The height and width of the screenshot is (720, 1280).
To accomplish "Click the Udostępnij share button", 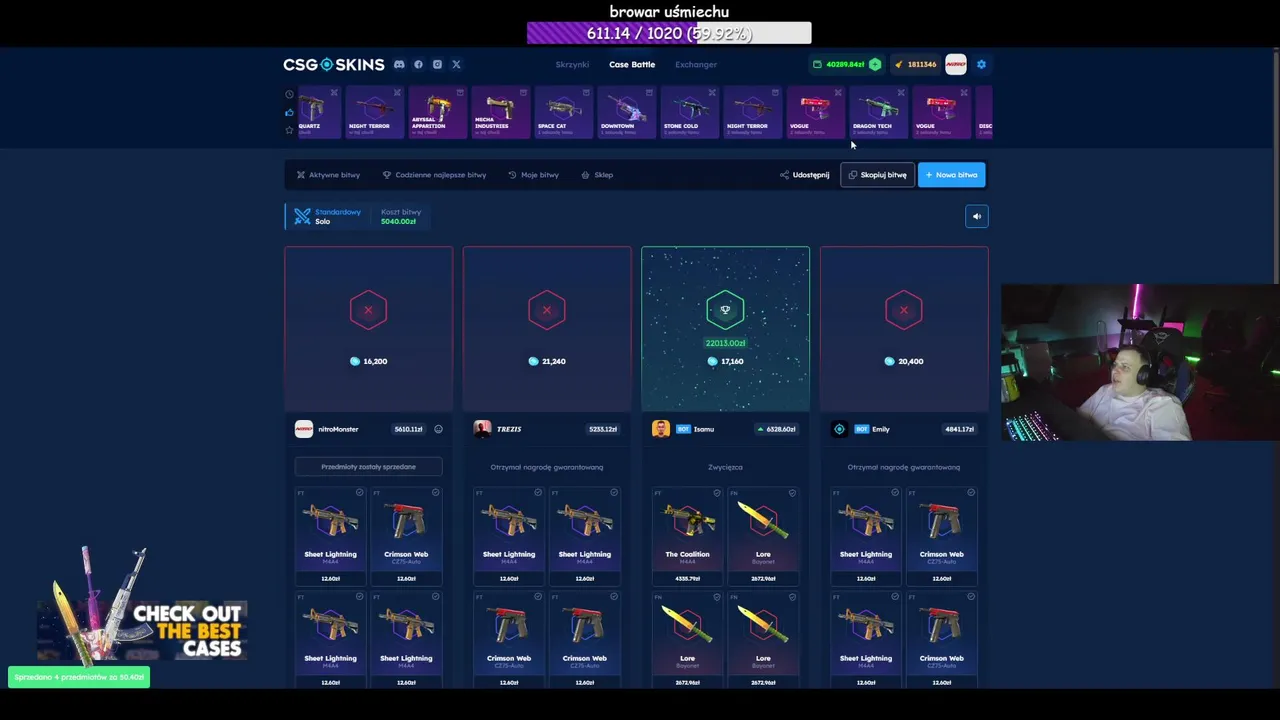I will [x=805, y=175].
